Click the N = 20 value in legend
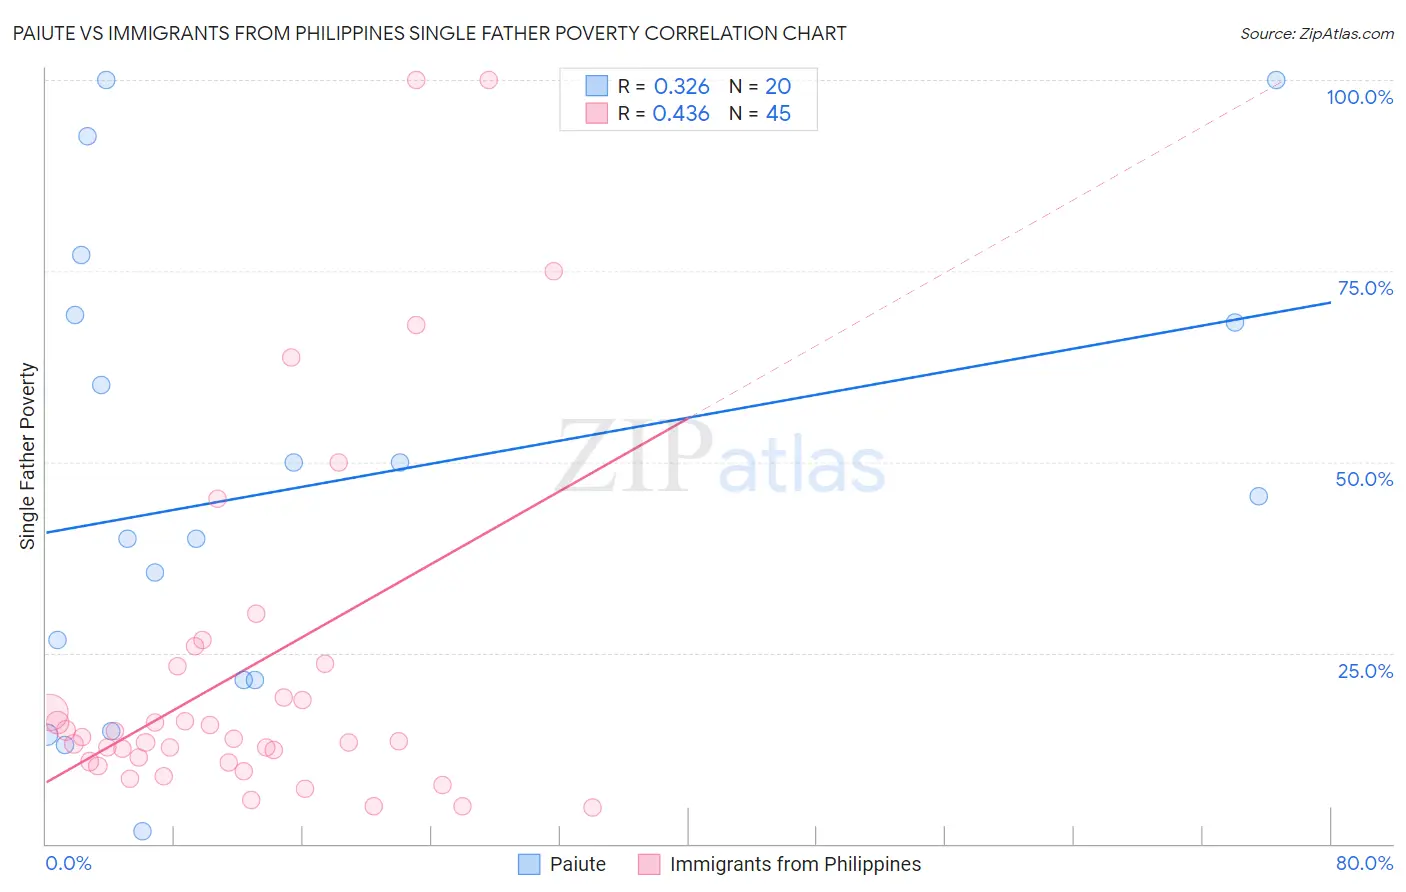 [x=760, y=86]
